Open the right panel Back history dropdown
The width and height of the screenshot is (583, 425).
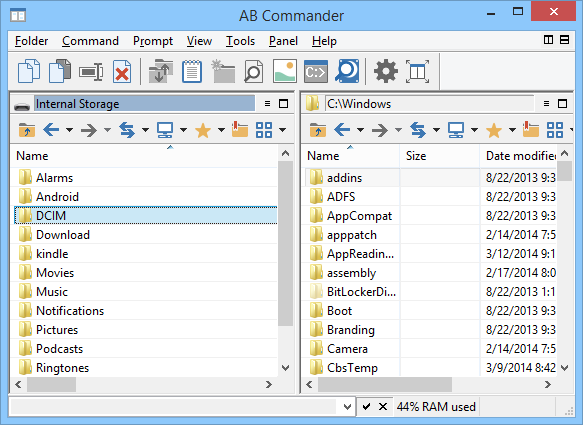pyautogui.click(x=360, y=130)
